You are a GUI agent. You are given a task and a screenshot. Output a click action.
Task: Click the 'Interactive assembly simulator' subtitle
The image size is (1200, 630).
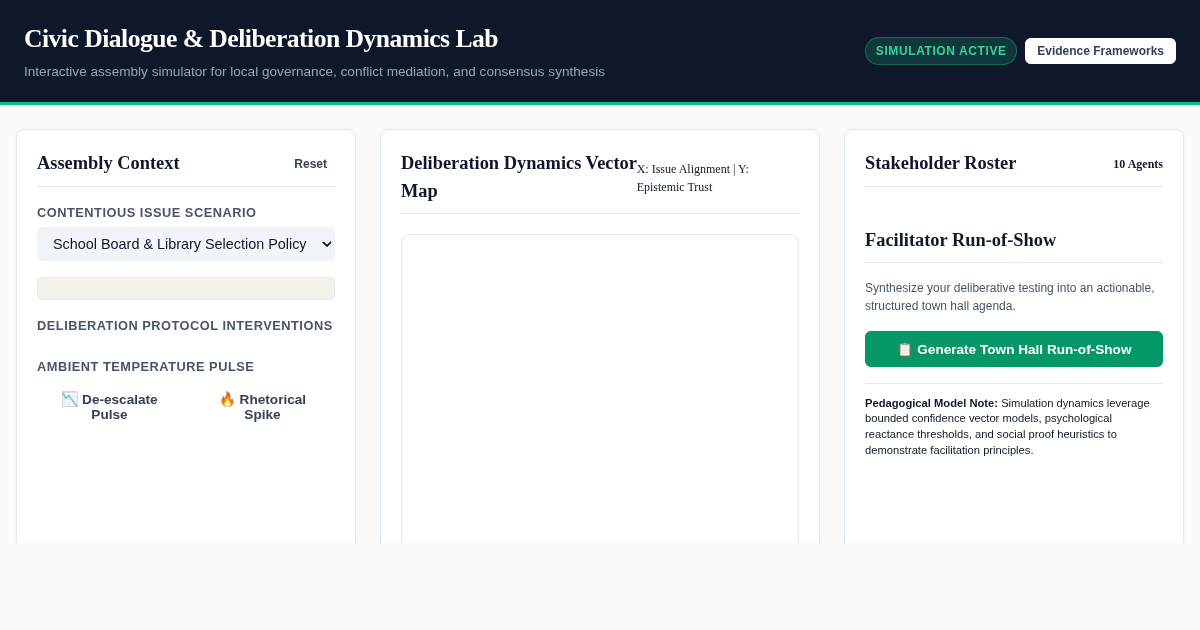pos(314,72)
